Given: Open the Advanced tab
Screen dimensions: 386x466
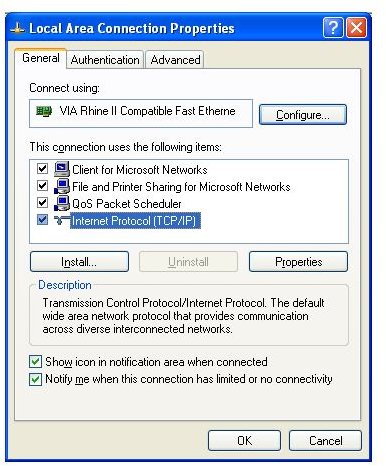Looking at the screenshot, I should 175,60.
